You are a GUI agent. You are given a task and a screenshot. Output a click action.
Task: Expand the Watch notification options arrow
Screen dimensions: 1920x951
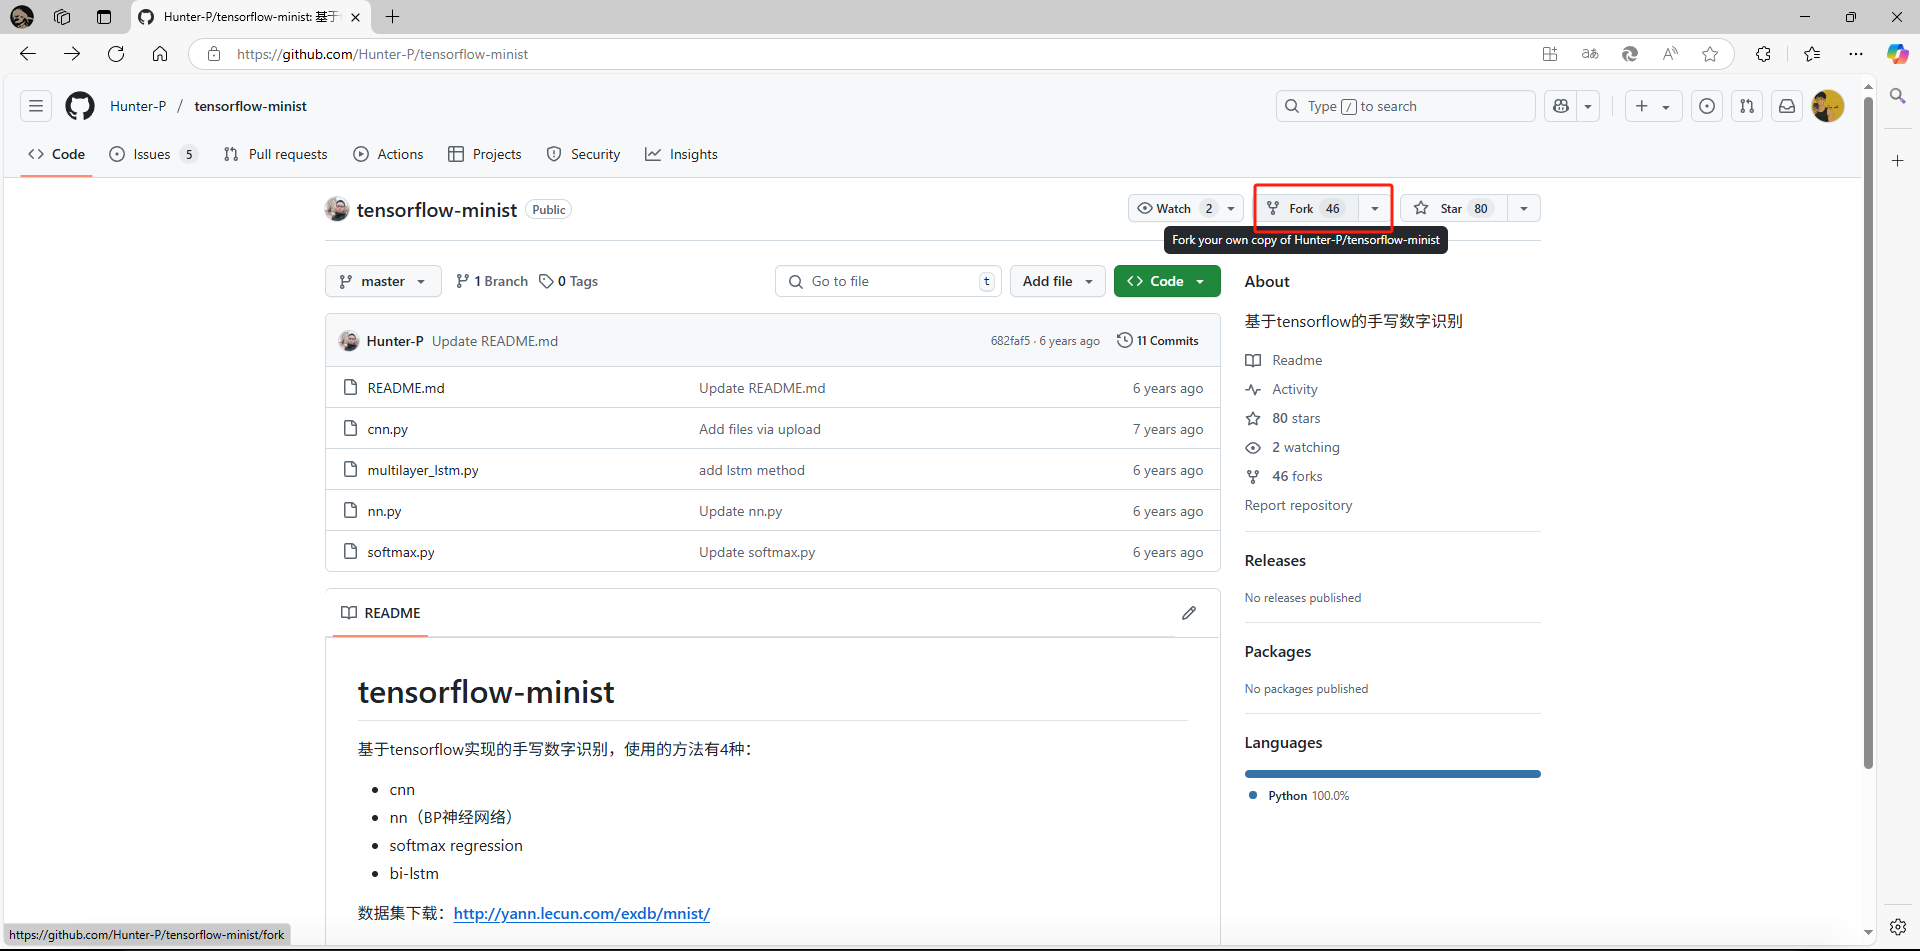click(1231, 208)
